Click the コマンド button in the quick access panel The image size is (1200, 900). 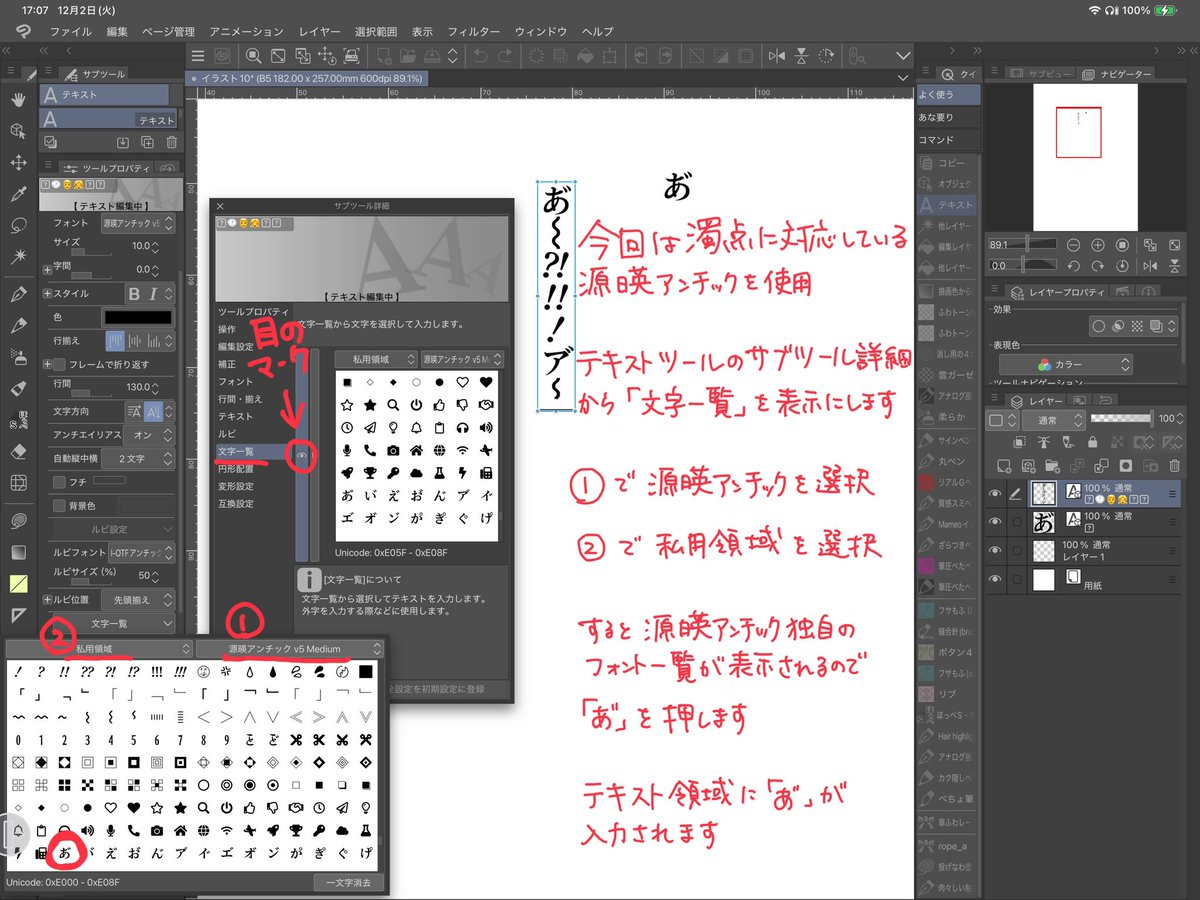pos(945,139)
